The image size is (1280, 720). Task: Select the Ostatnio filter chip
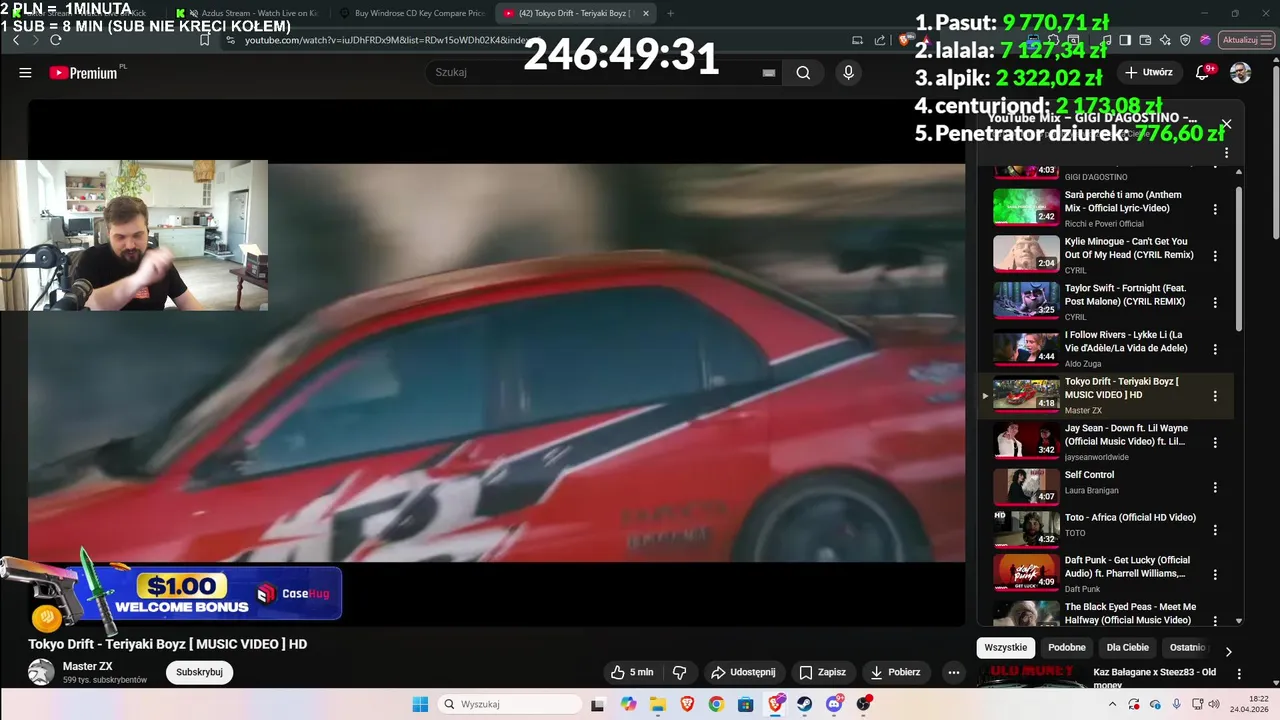1186,647
